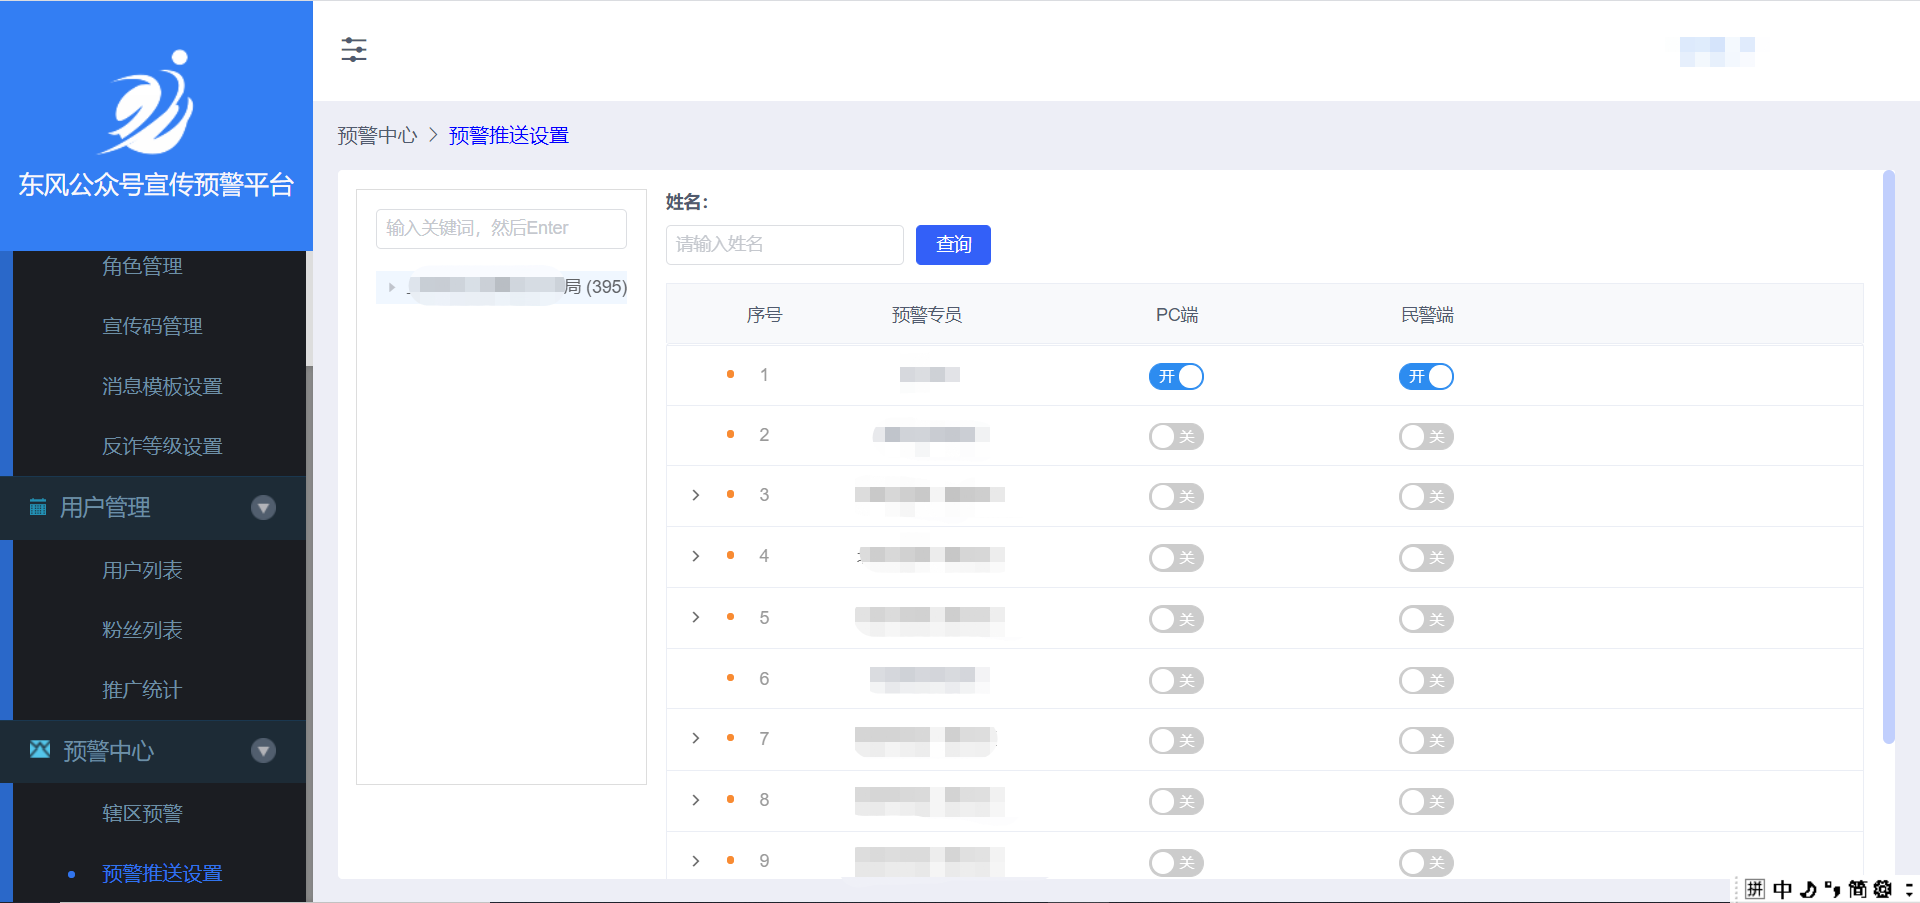Click the sidebar collapse toggle icon
Viewport: 1920px width, 903px height.
click(x=354, y=50)
